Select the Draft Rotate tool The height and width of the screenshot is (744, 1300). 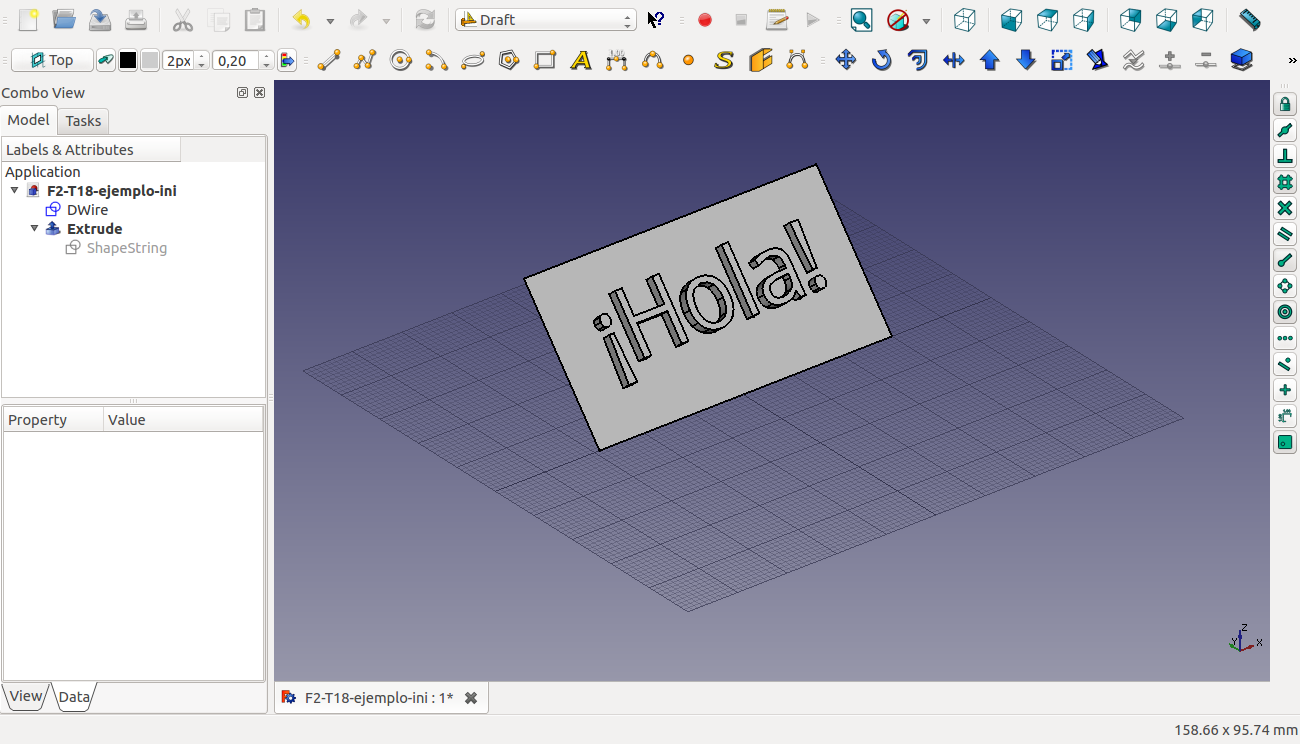pos(881,61)
